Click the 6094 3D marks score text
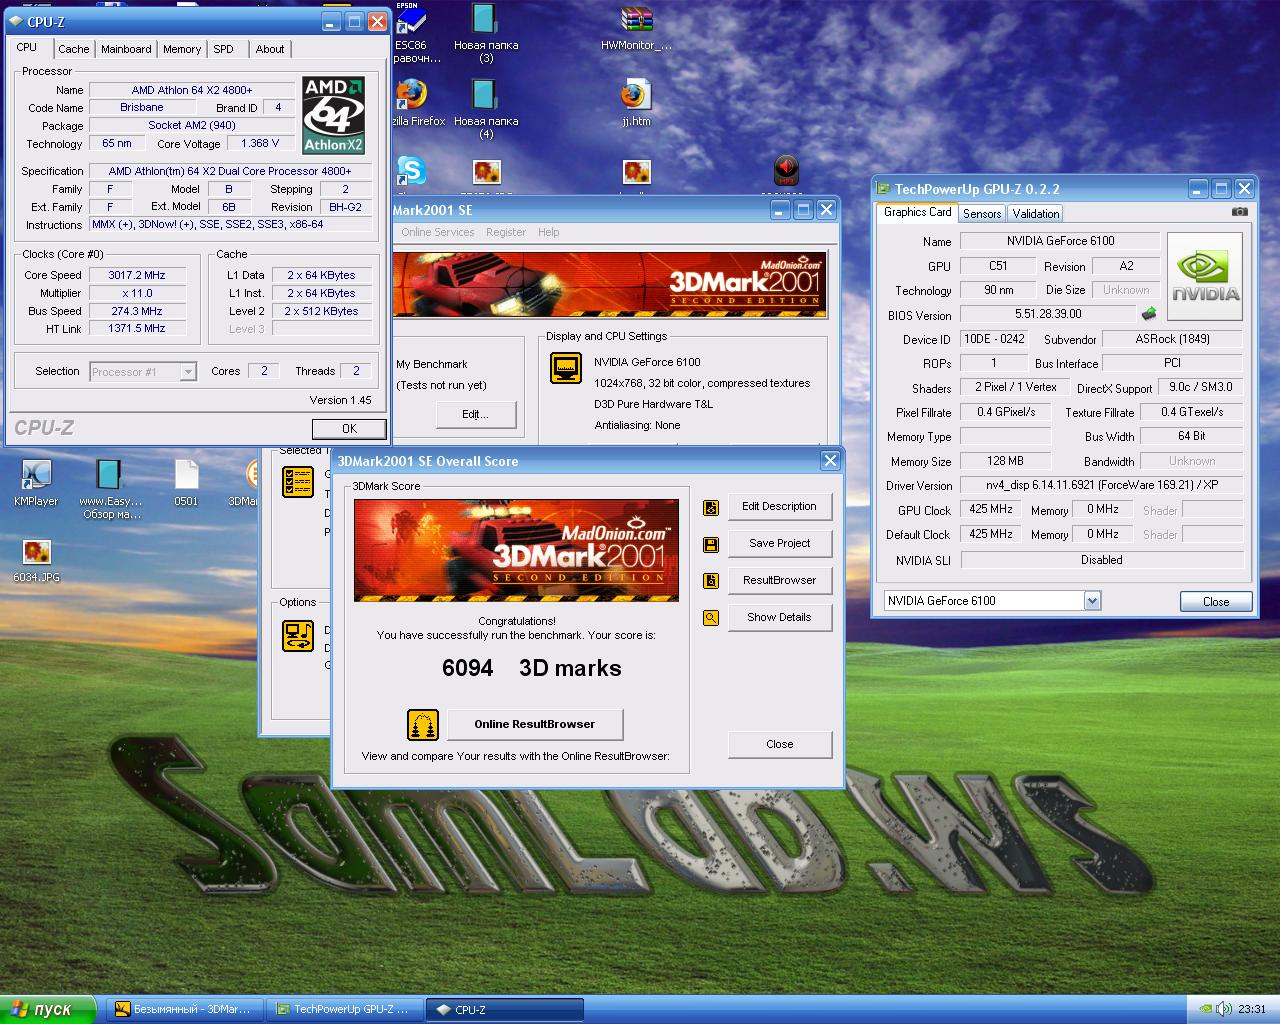1280x1024 pixels. (532, 668)
